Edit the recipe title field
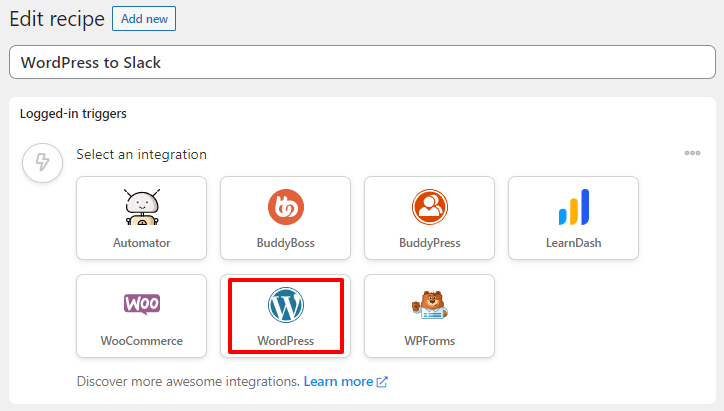This screenshot has width=724, height=411. point(362,62)
